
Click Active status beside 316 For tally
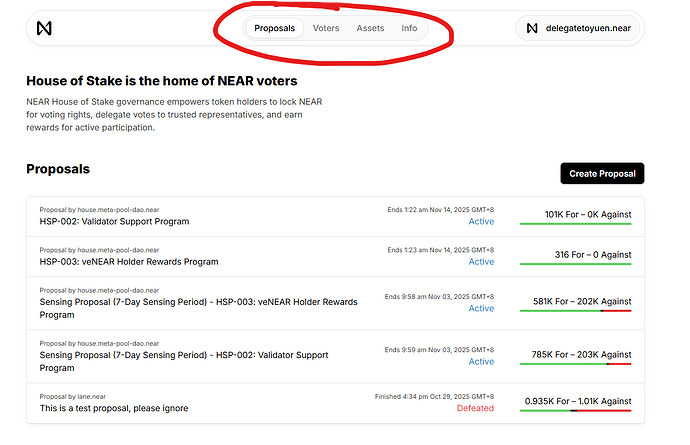pos(481,262)
